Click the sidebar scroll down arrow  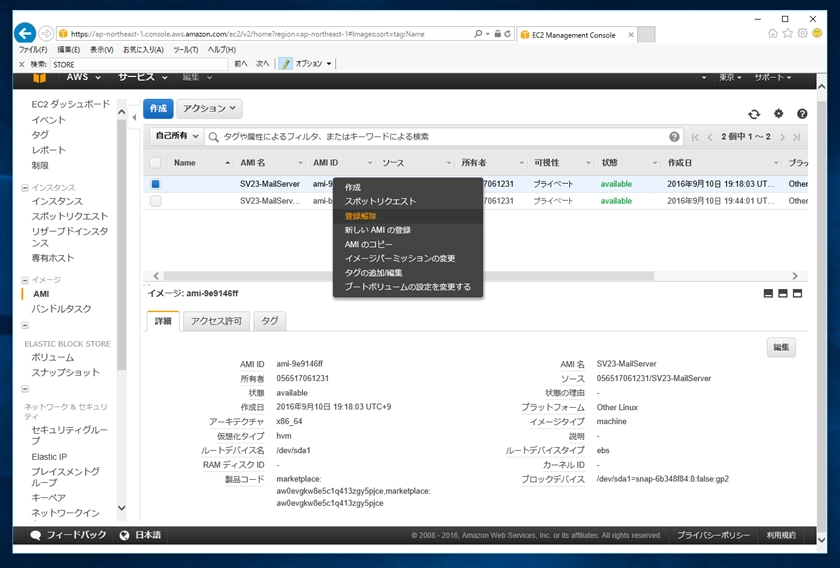tap(121, 507)
